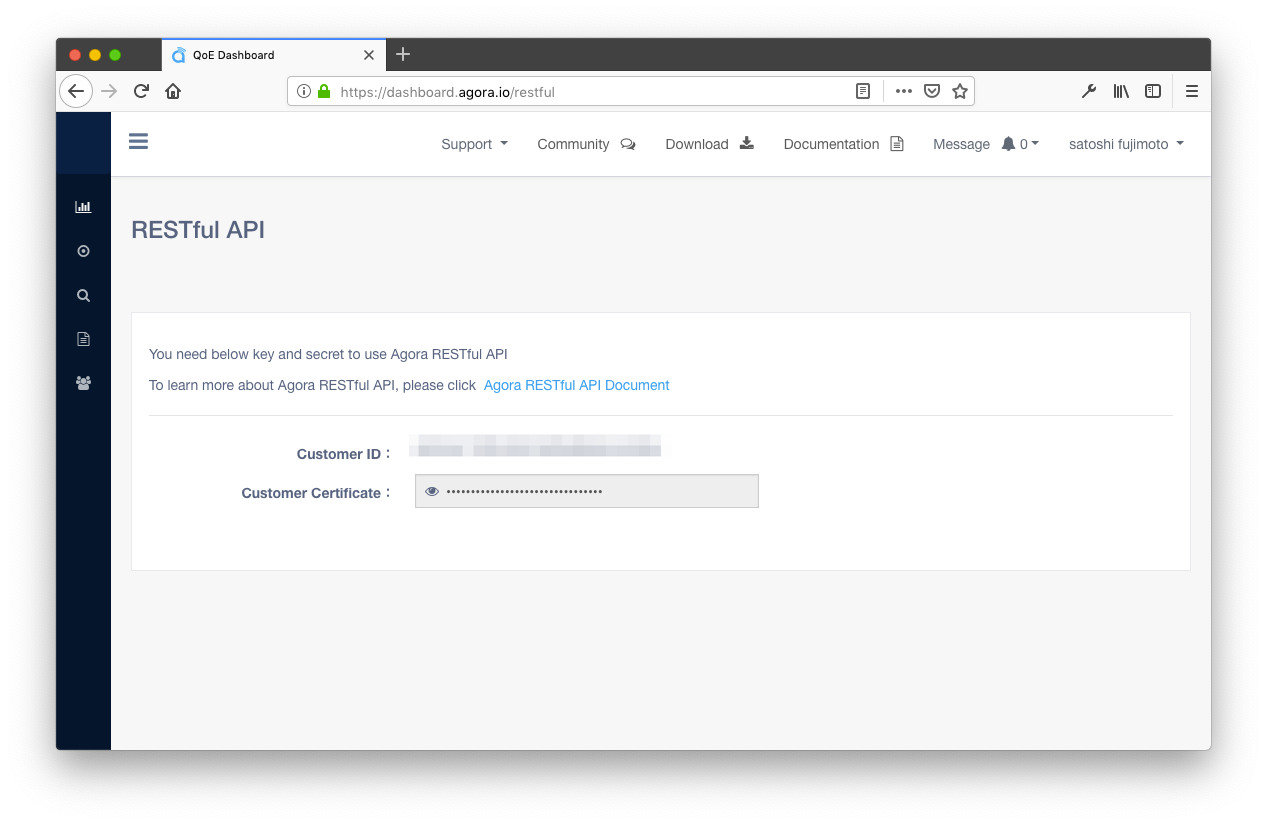This screenshot has width=1267, height=824.
Task: Follow the Agora RESTful API Document link
Action: tap(576, 385)
